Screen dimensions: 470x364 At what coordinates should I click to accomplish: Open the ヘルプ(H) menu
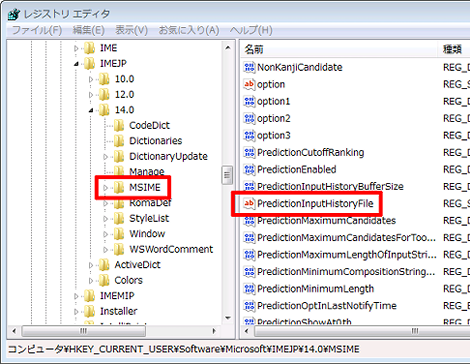pos(251,30)
